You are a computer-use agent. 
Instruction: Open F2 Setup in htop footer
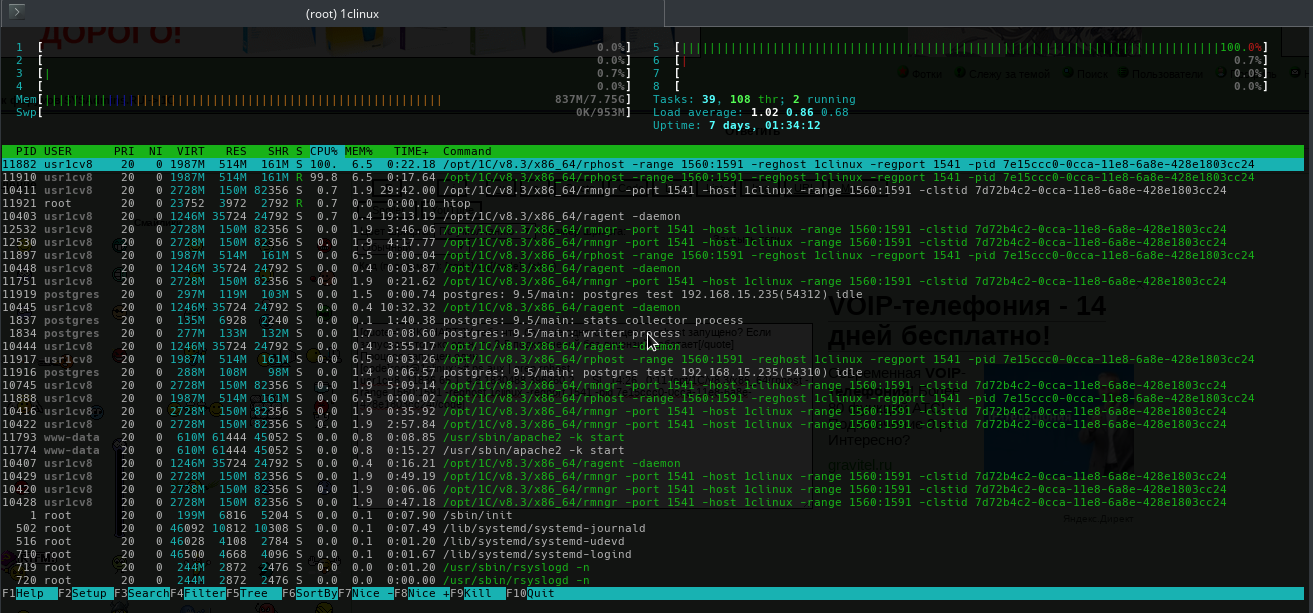click(x=84, y=593)
